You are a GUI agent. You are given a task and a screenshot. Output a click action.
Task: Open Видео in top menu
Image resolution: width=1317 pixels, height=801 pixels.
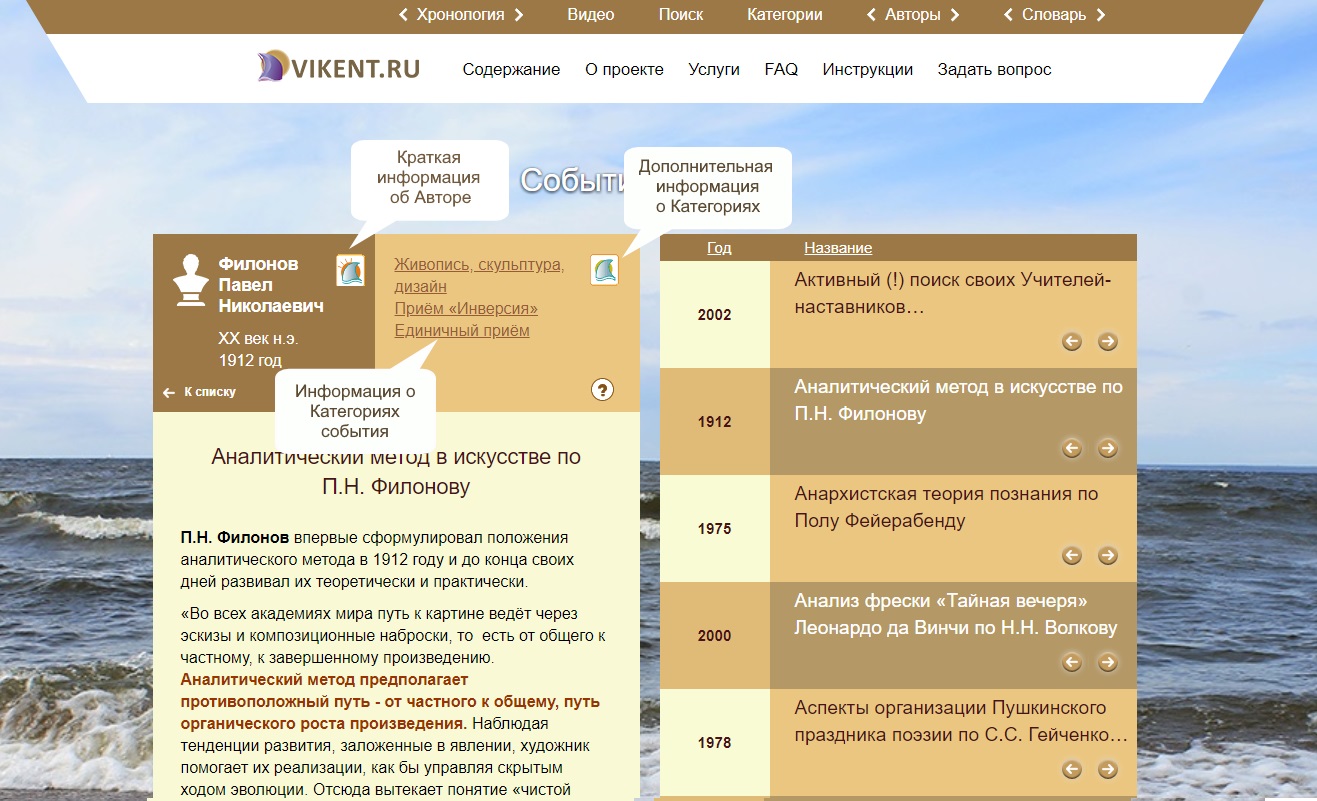591,15
